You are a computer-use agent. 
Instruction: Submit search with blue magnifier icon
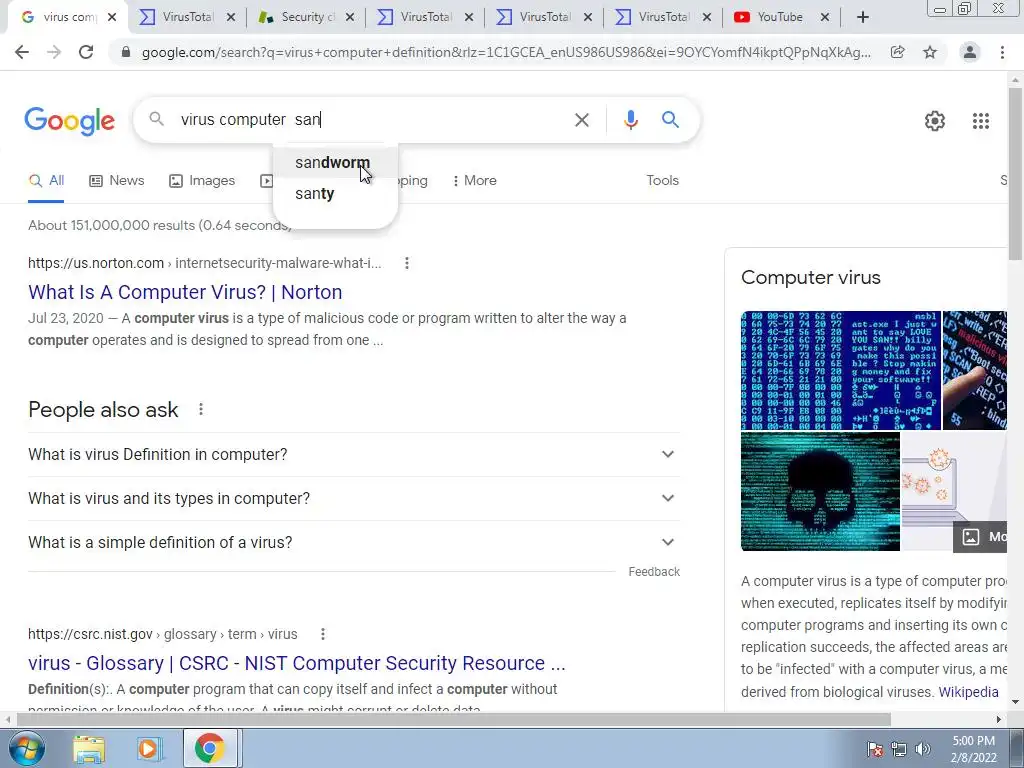670,120
